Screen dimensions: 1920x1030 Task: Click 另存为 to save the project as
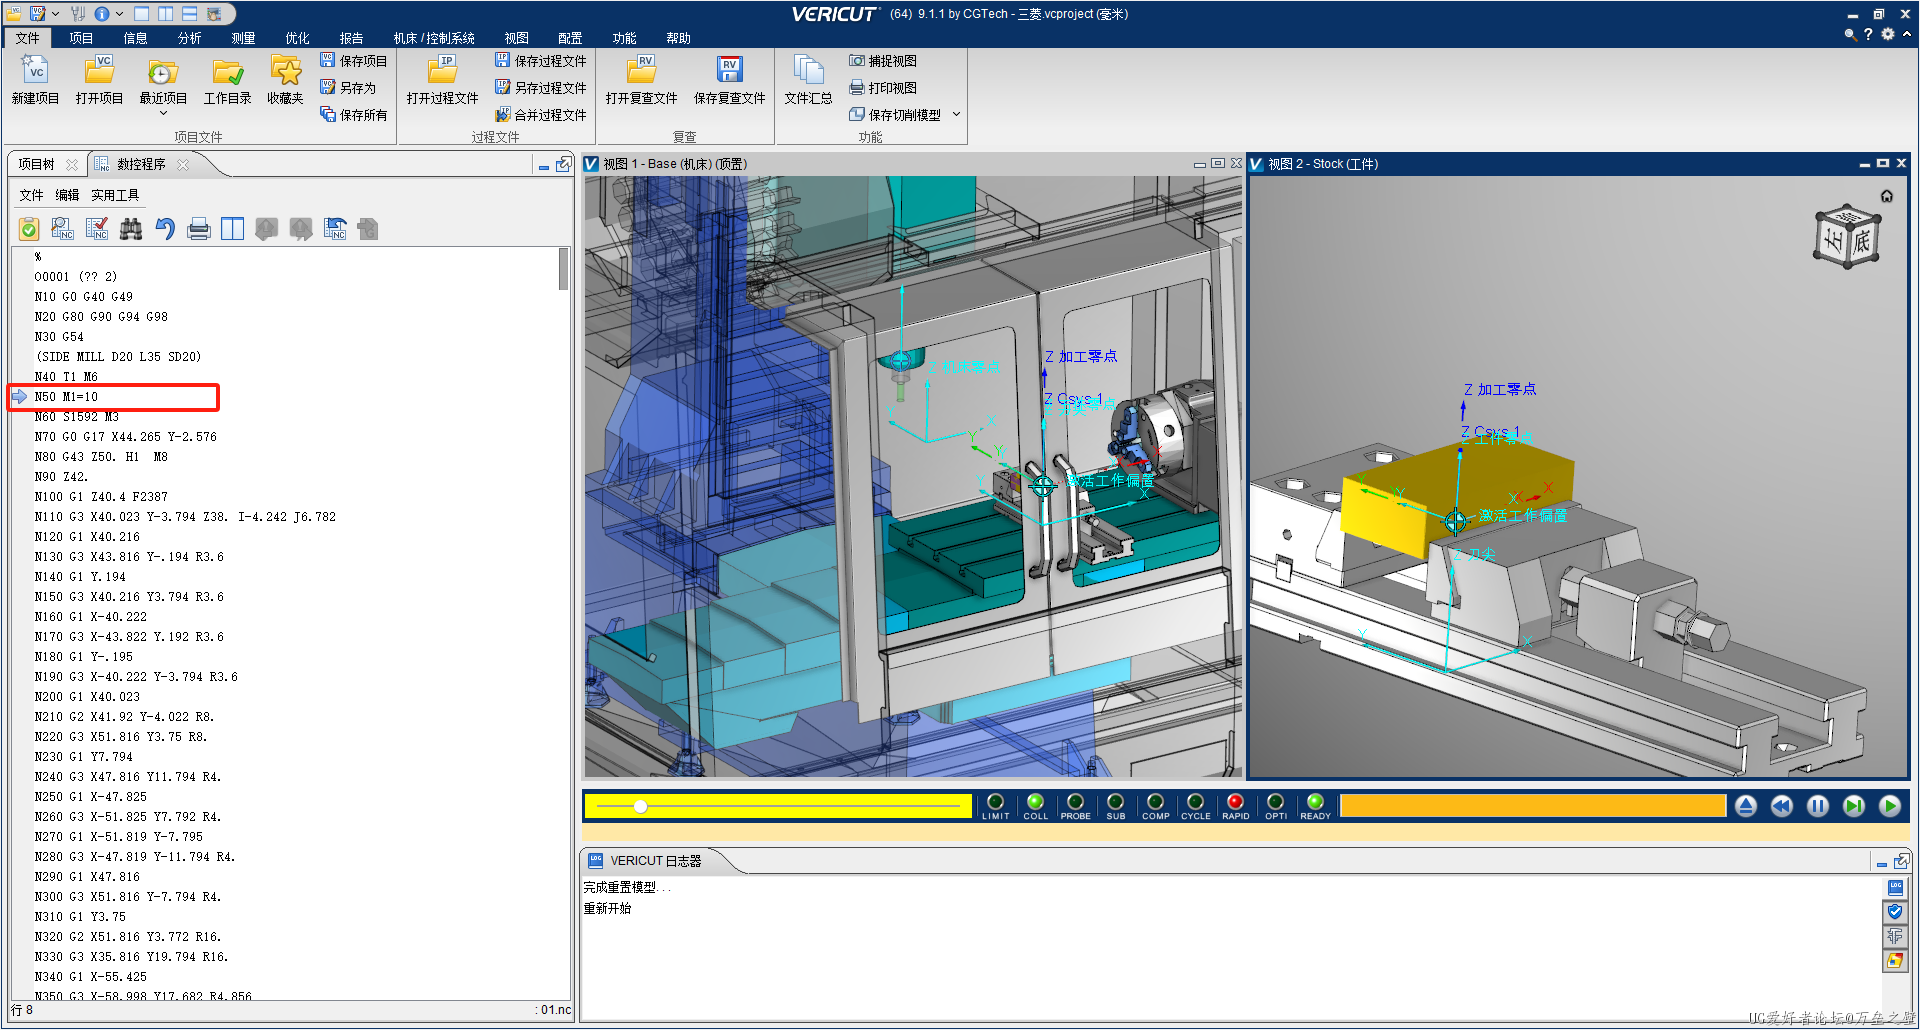(x=347, y=88)
